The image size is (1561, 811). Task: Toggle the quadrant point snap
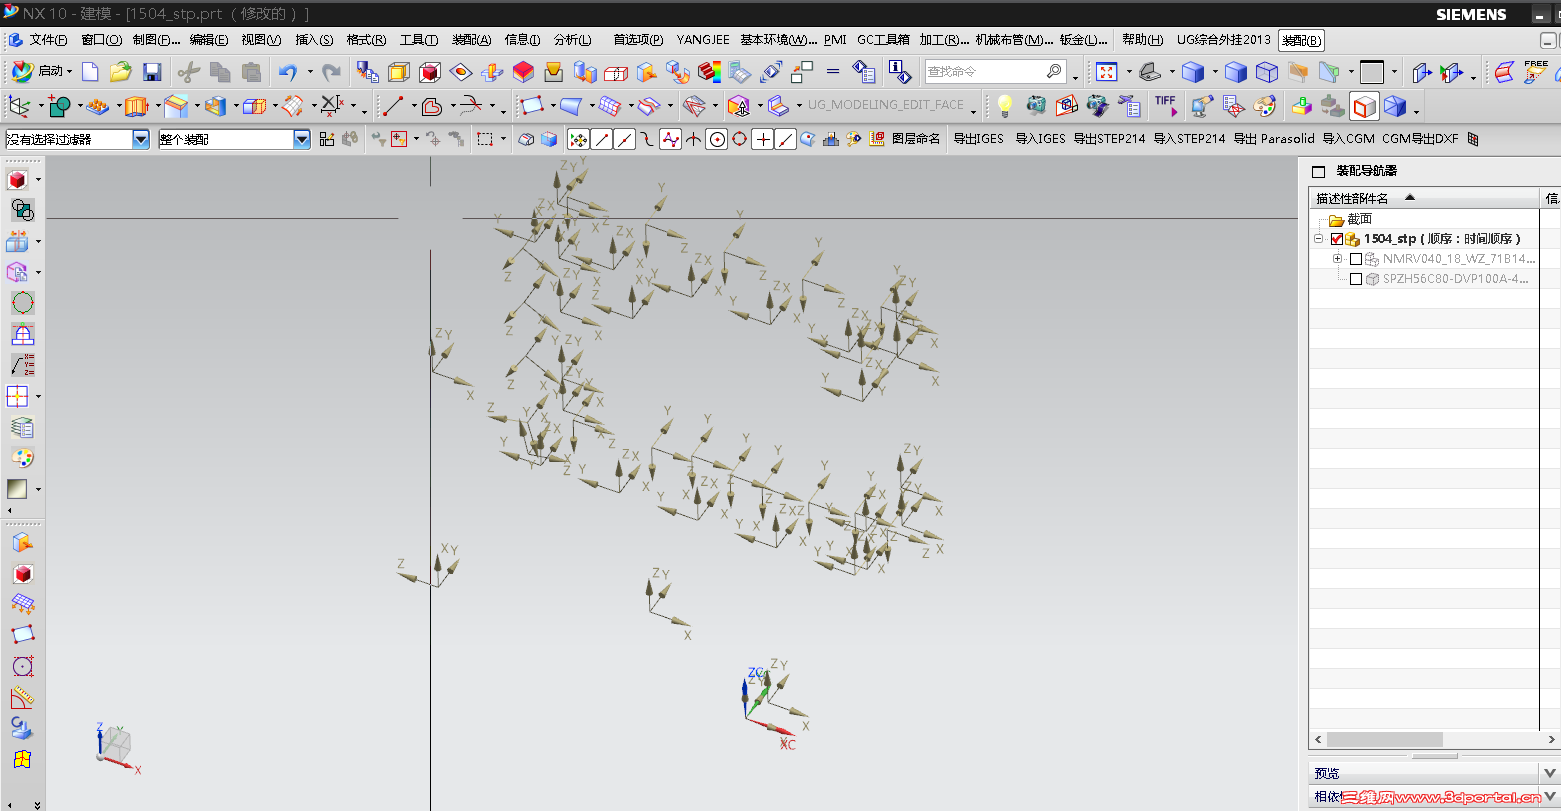coord(739,139)
